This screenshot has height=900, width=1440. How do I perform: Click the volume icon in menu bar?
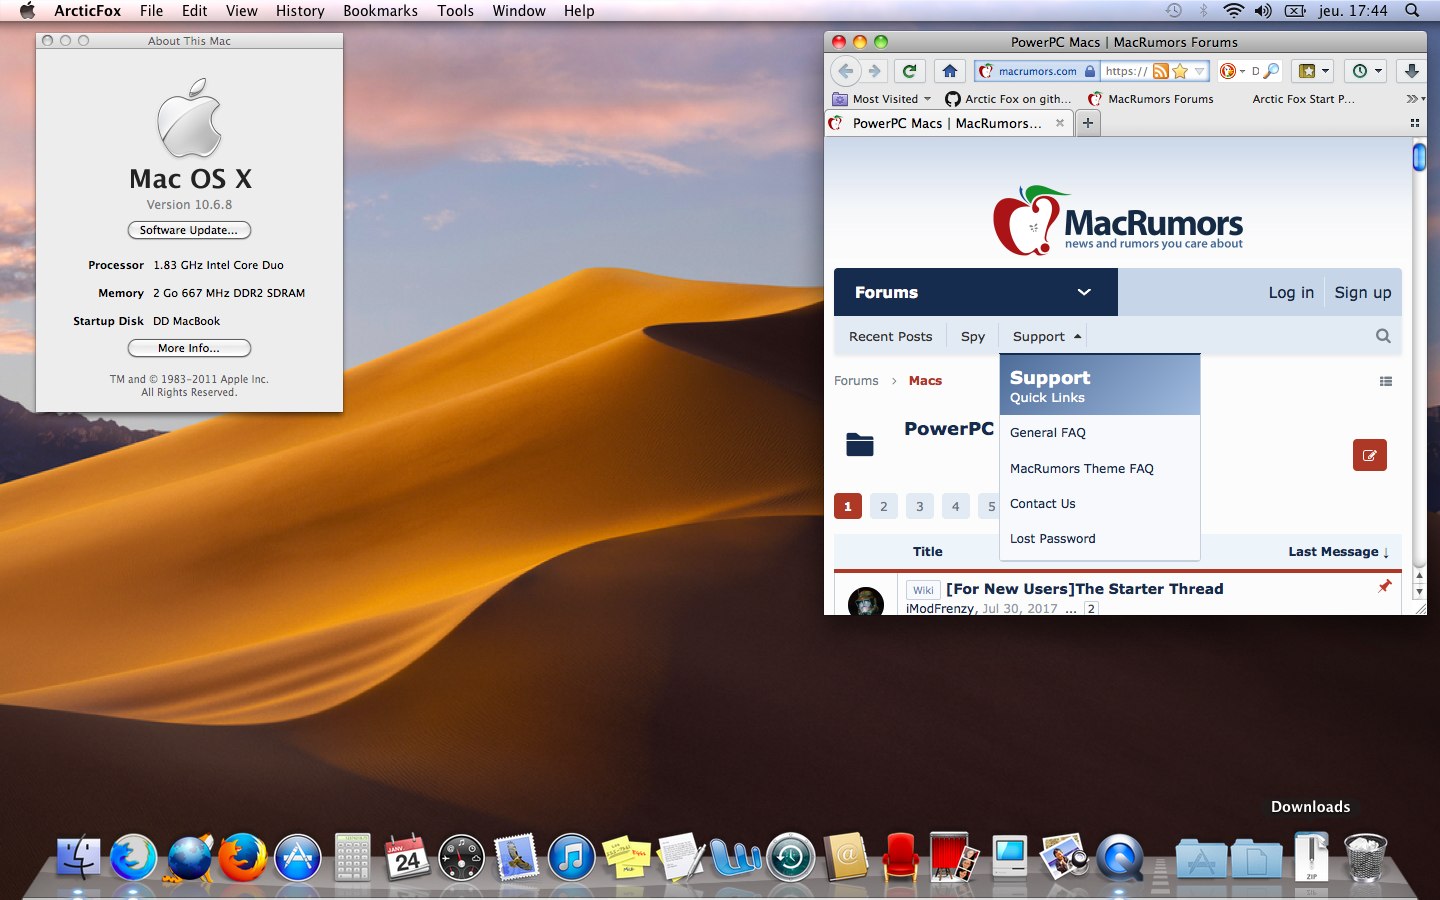coord(1263,11)
